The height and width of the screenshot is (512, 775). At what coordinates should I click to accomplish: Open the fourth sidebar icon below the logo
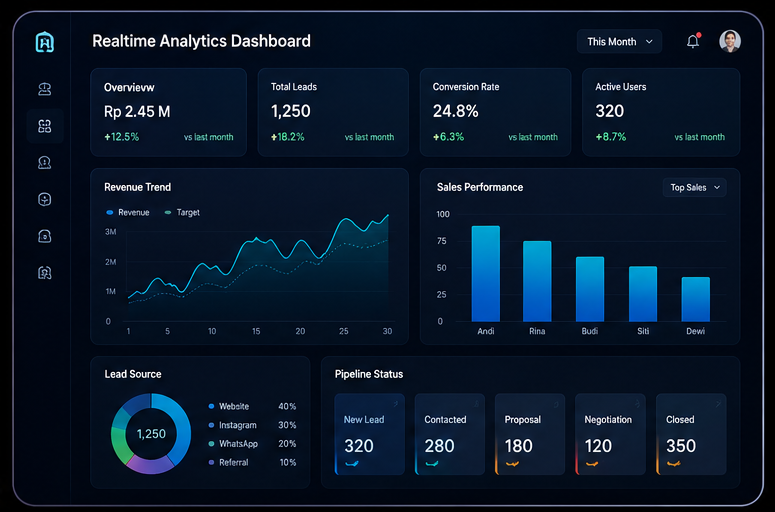pos(44,199)
